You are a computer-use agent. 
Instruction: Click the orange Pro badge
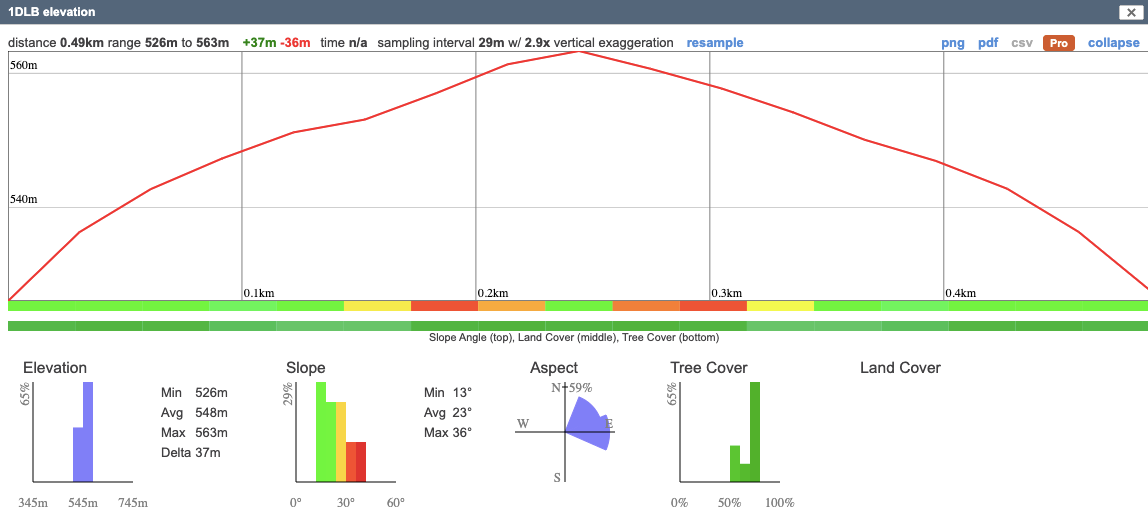point(1058,43)
